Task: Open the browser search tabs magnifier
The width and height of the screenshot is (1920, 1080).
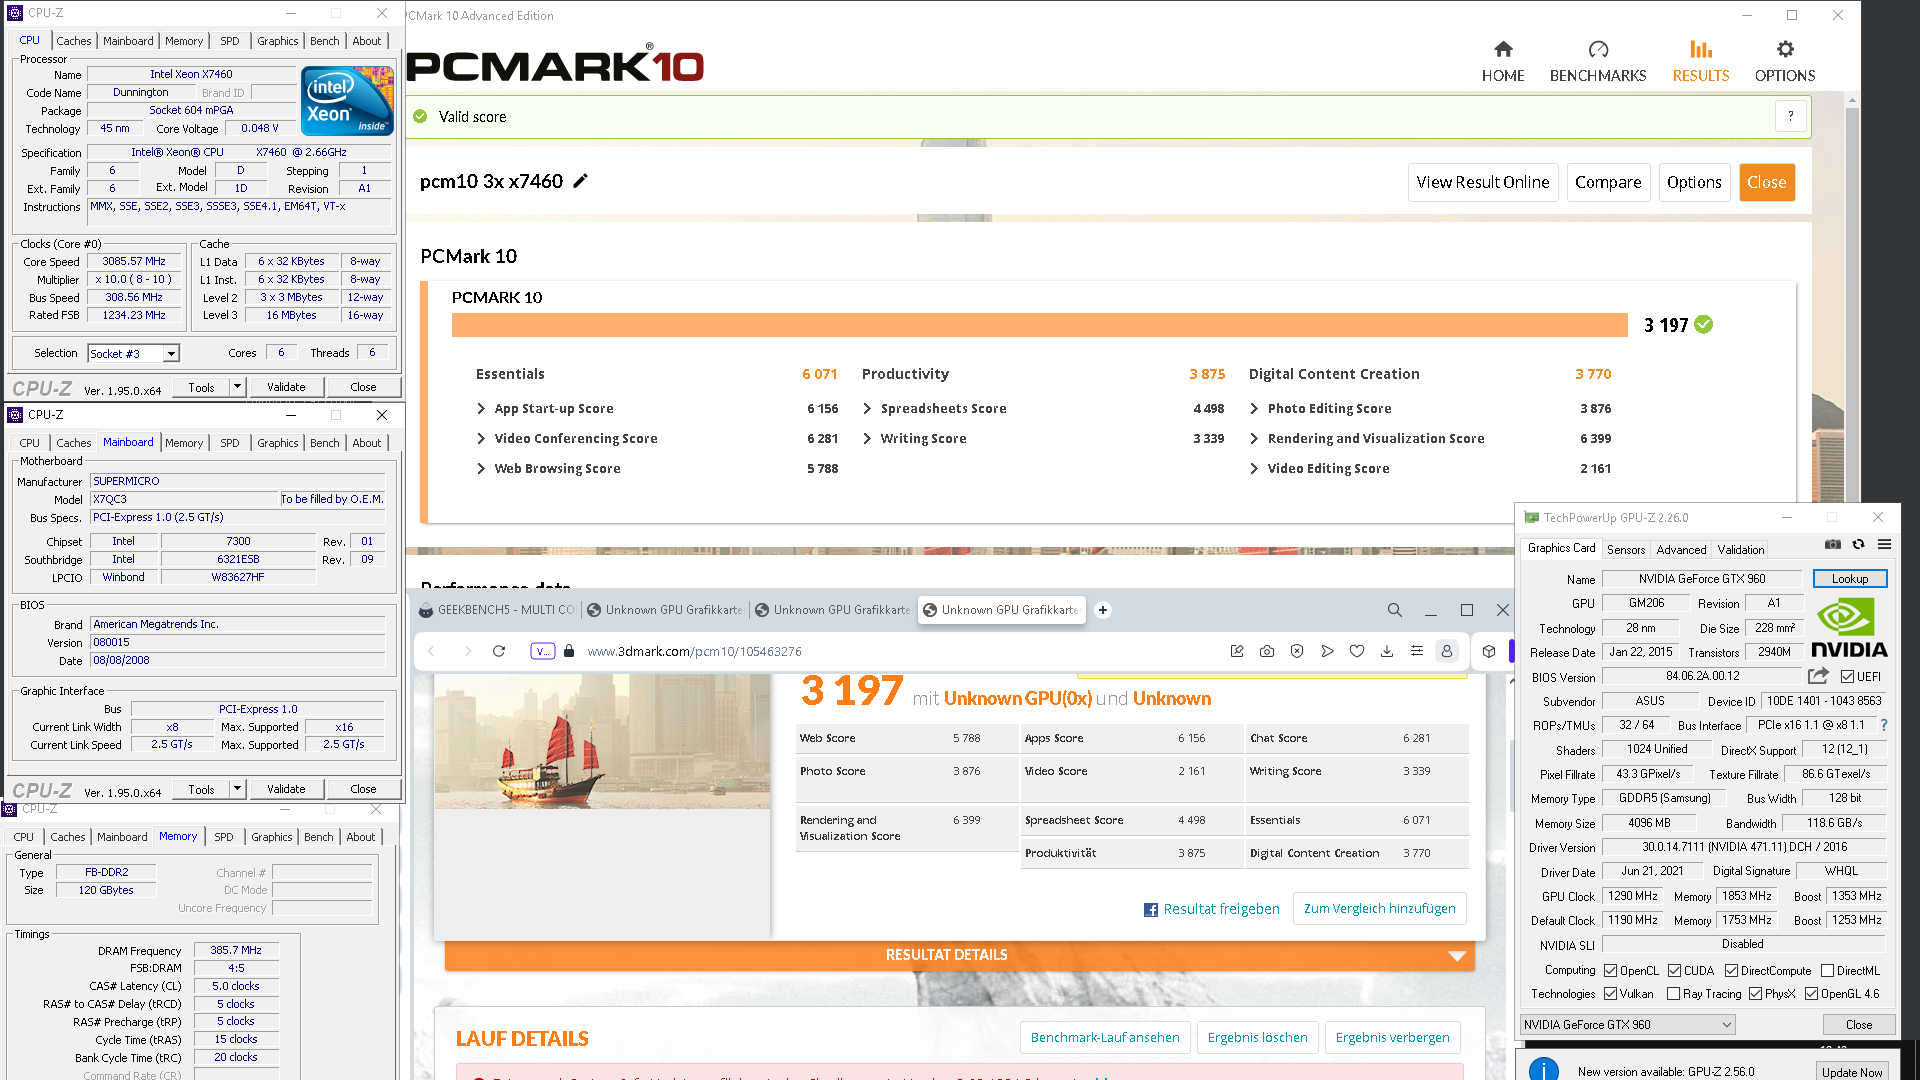Action: [x=1394, y=610]
